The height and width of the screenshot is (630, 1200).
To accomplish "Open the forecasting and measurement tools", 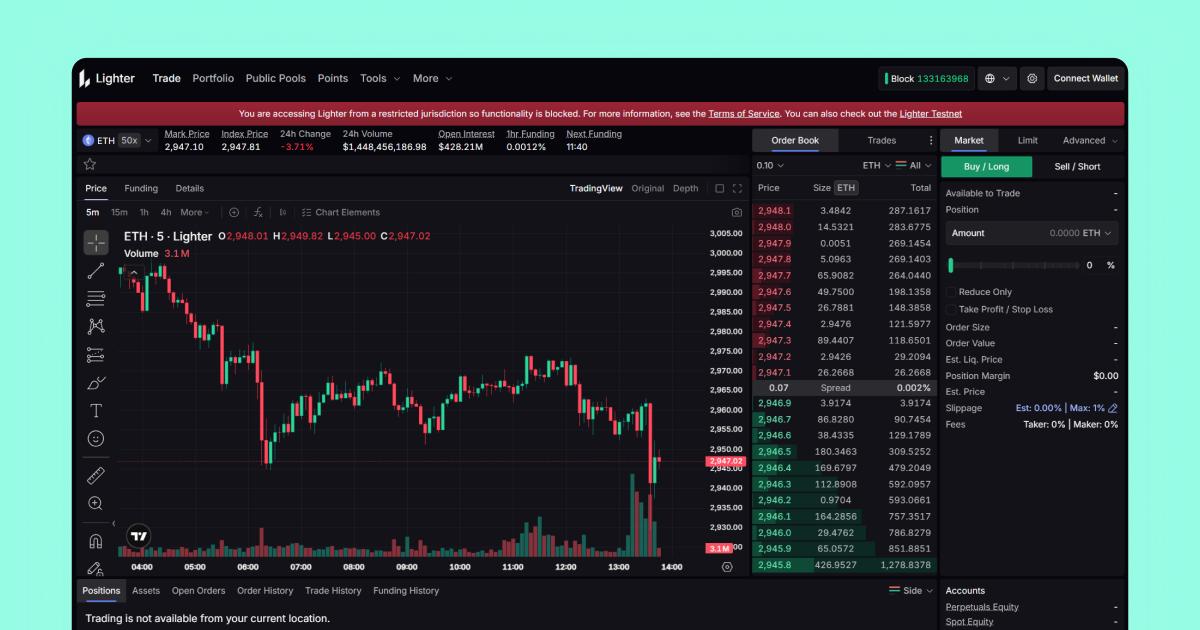I will (96, 354).
